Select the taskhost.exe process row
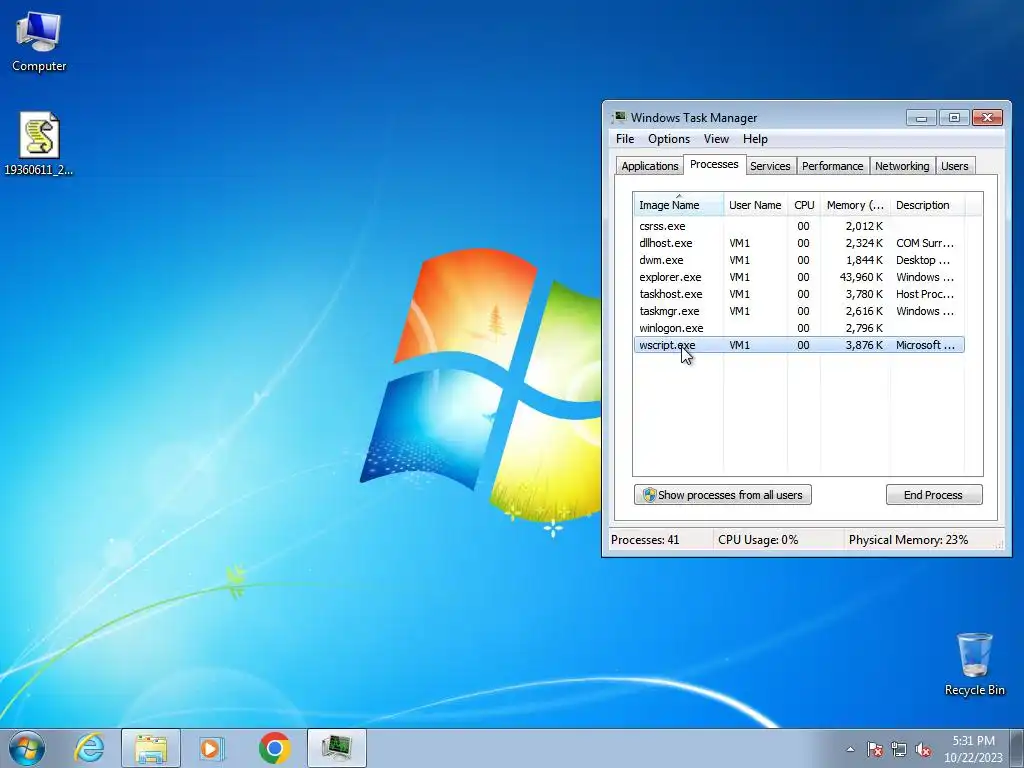 (799, 294)
